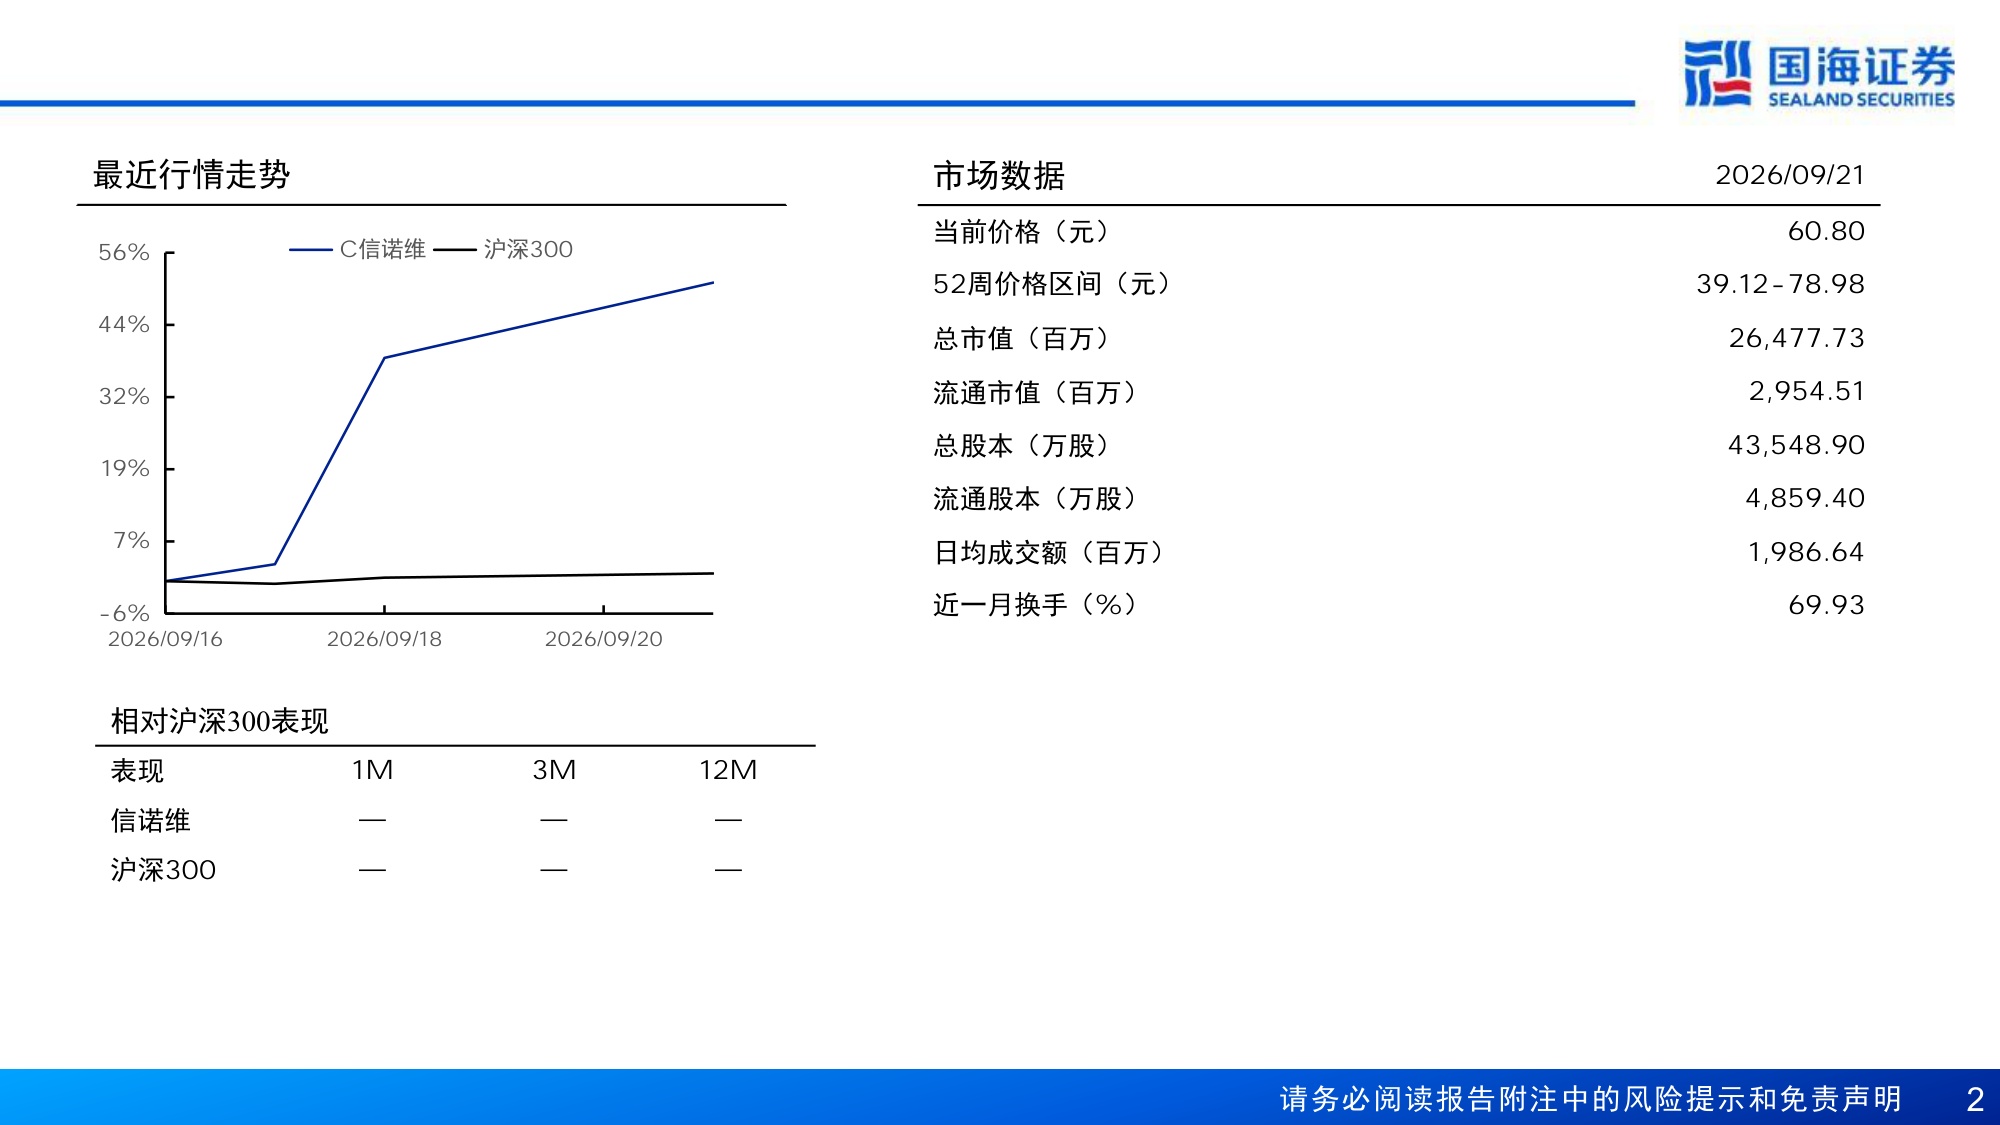
Task: Click the 2026/09/20 x-axis date
Action: click(x=603, y=639)
